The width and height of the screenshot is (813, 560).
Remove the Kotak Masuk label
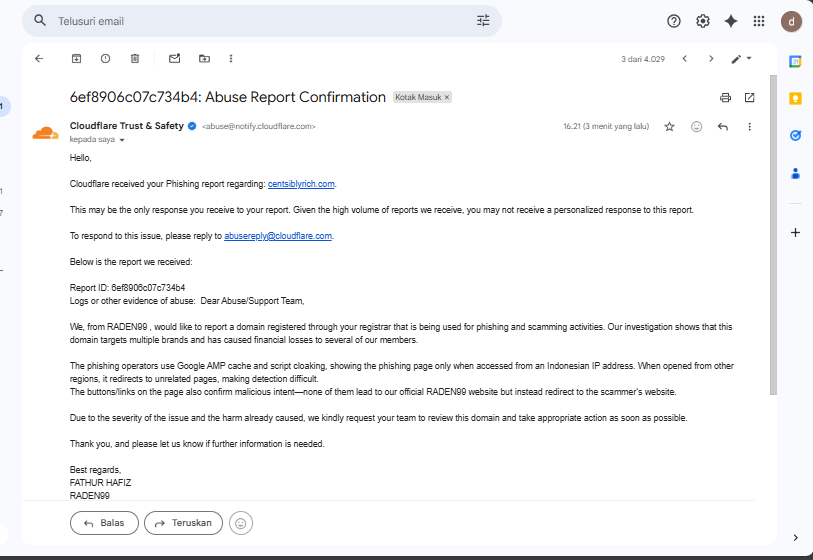click(x=447, y=97)
